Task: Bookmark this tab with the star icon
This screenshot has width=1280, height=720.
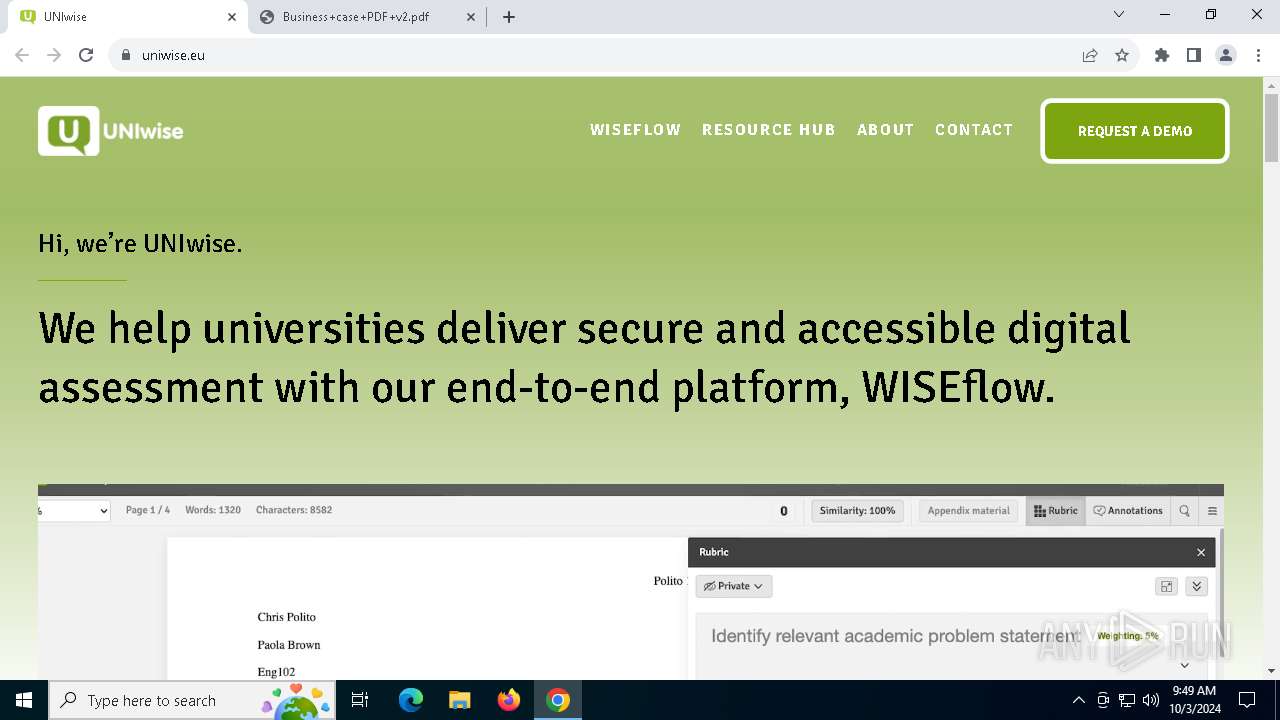Action: [x=1122, y=55]
